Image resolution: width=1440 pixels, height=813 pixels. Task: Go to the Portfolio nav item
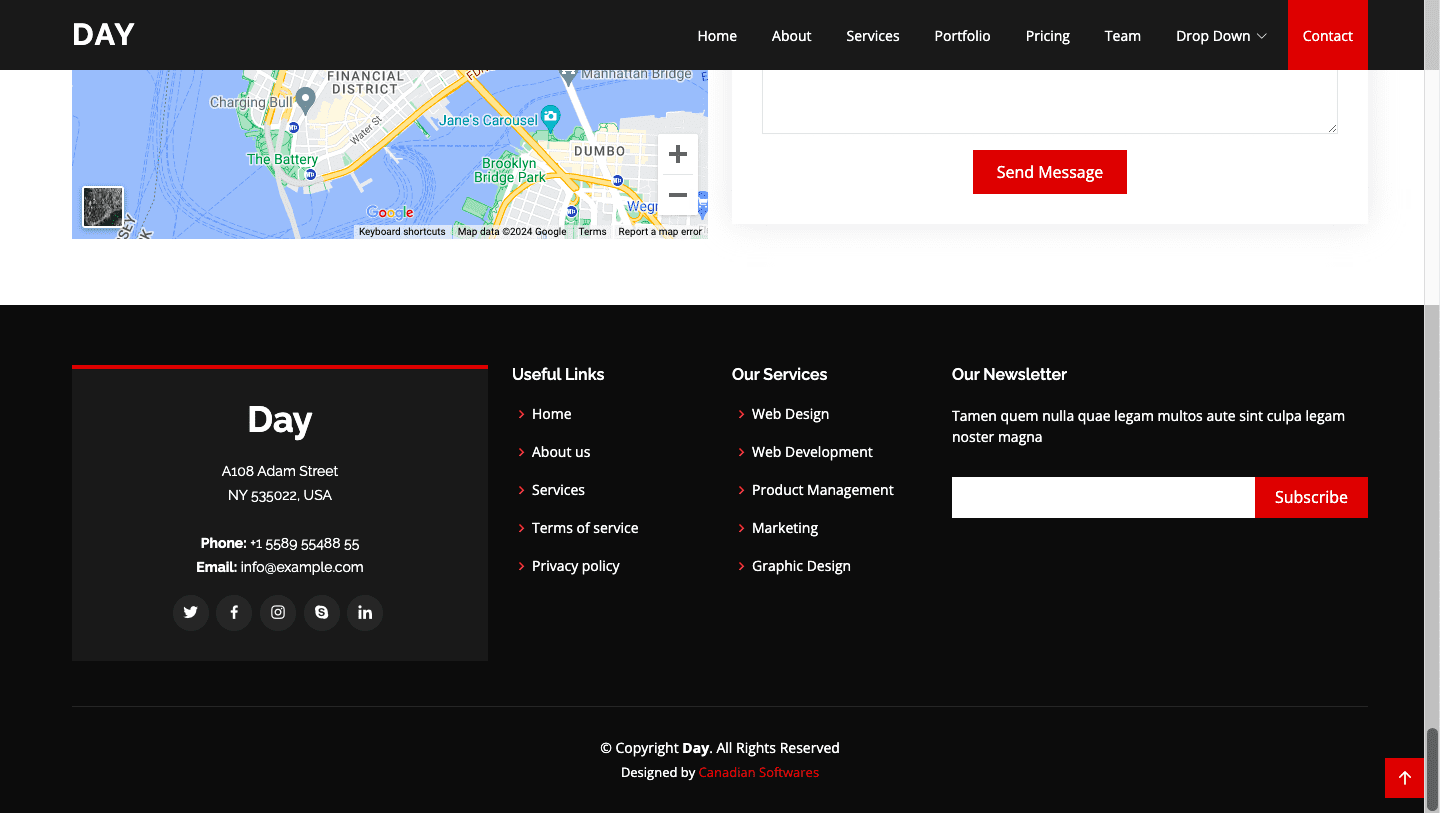[962, 36]
